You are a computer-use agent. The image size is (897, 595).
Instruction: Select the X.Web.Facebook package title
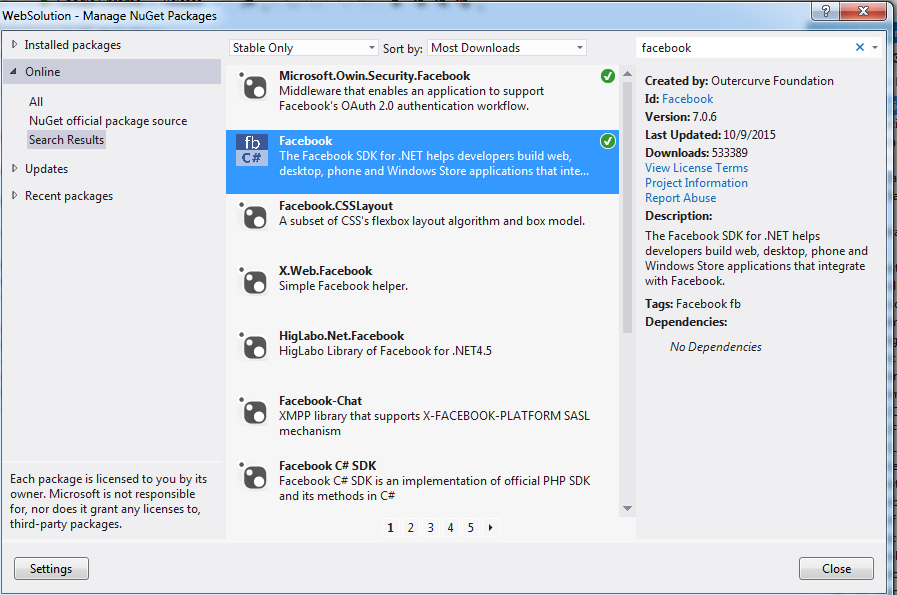coord(326,271)
